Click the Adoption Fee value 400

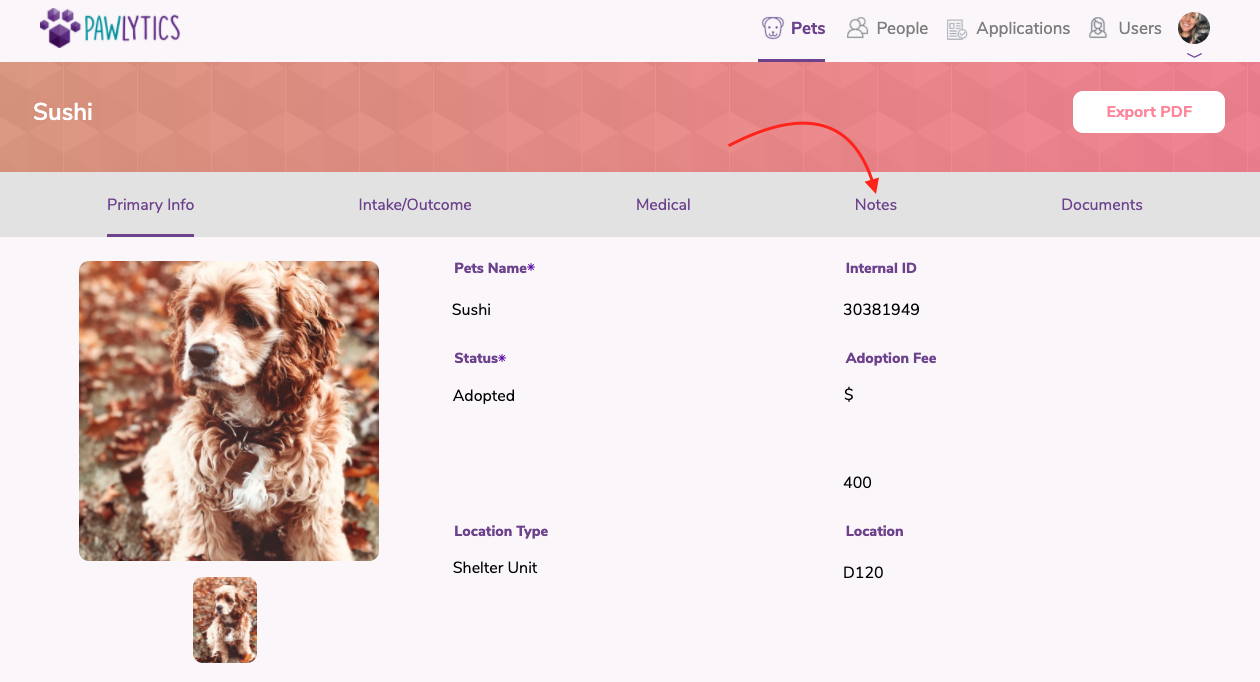tap(857, 483)
